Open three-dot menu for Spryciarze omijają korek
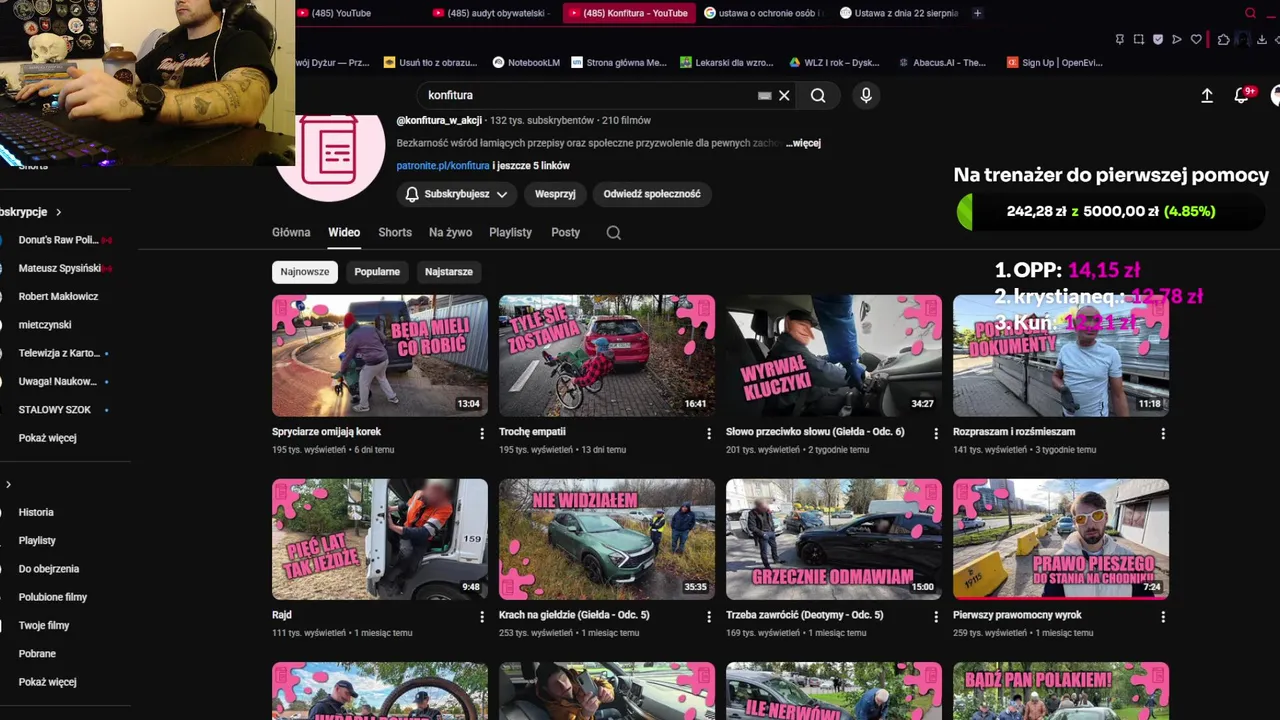The width and height of the screenshot is (1280, 720). (482, 434)
